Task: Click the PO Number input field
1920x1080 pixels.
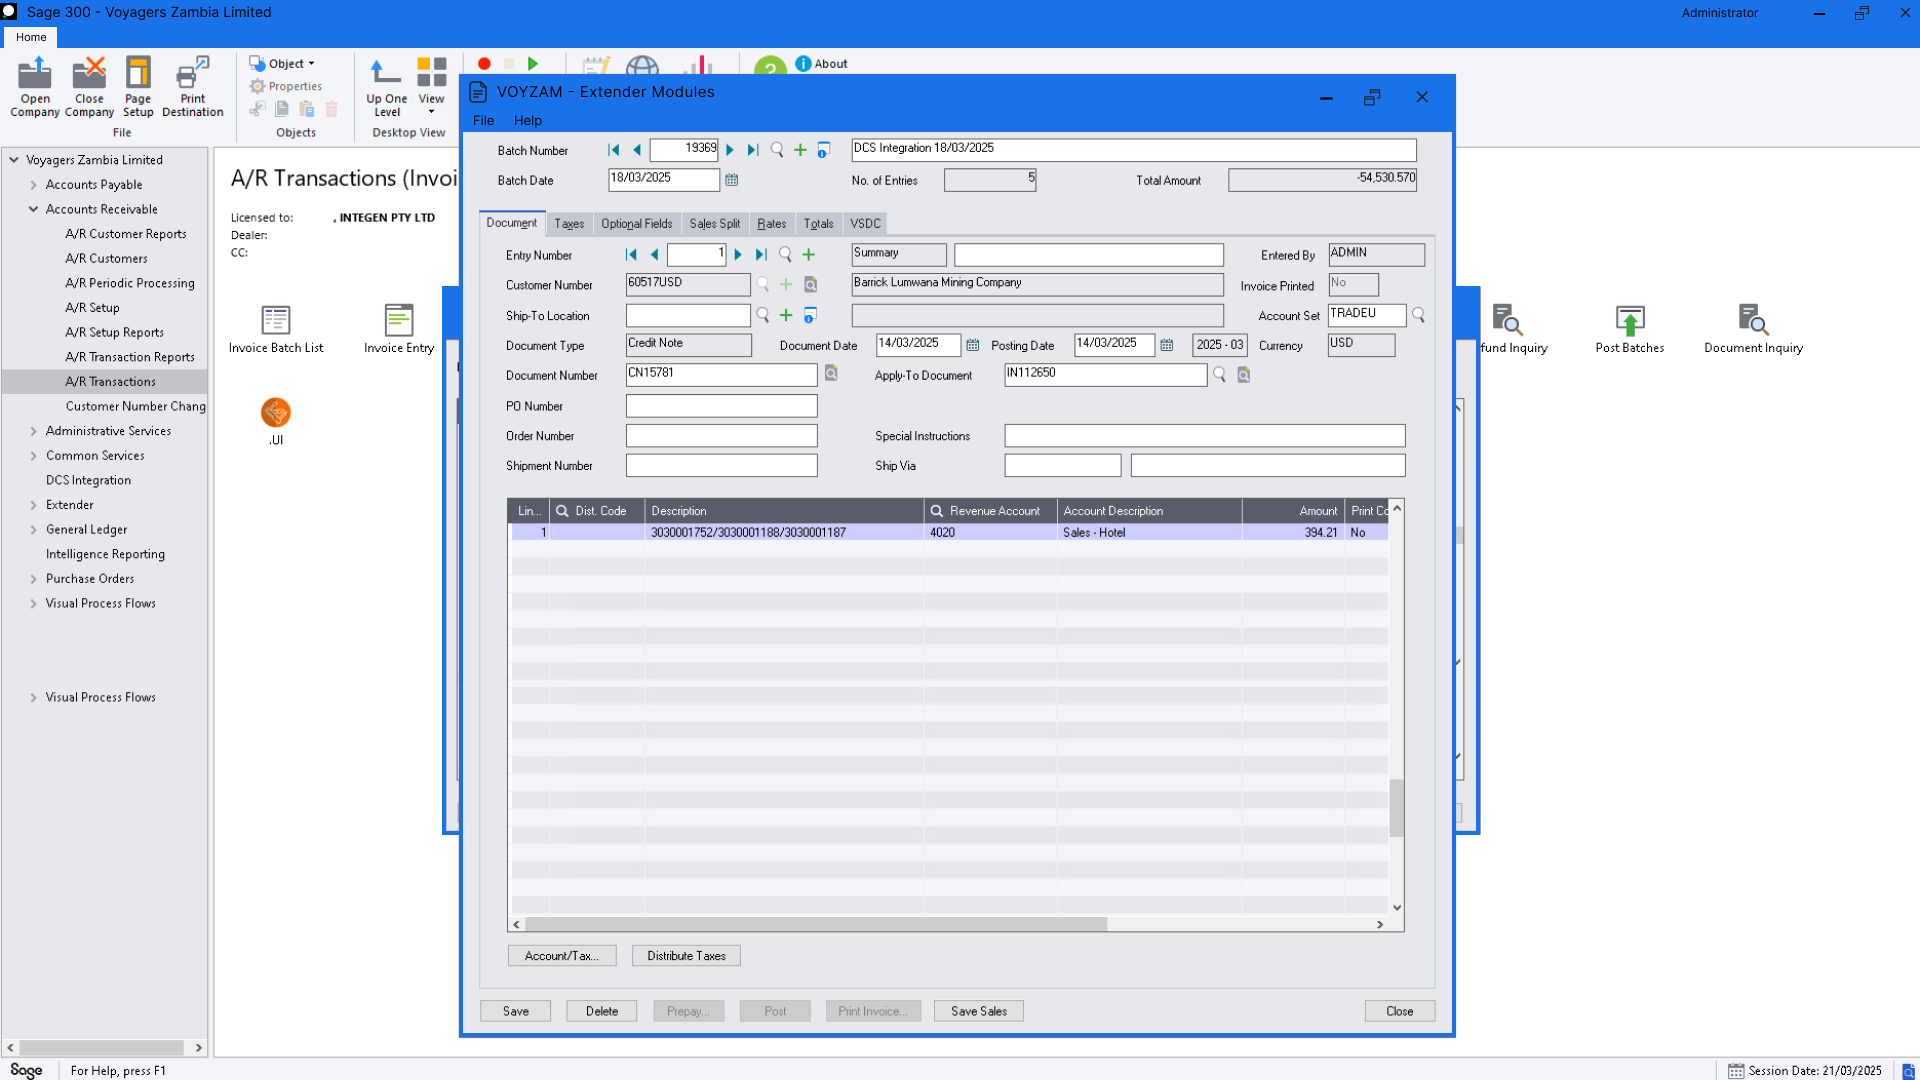Action: pyautogui.click(x=721, y=406)
